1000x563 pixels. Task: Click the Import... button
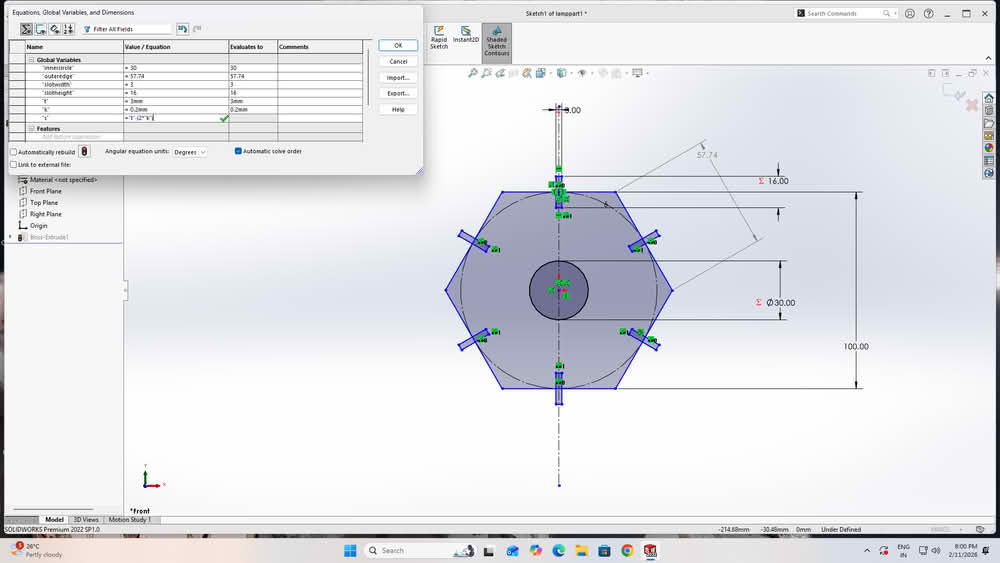398,77
